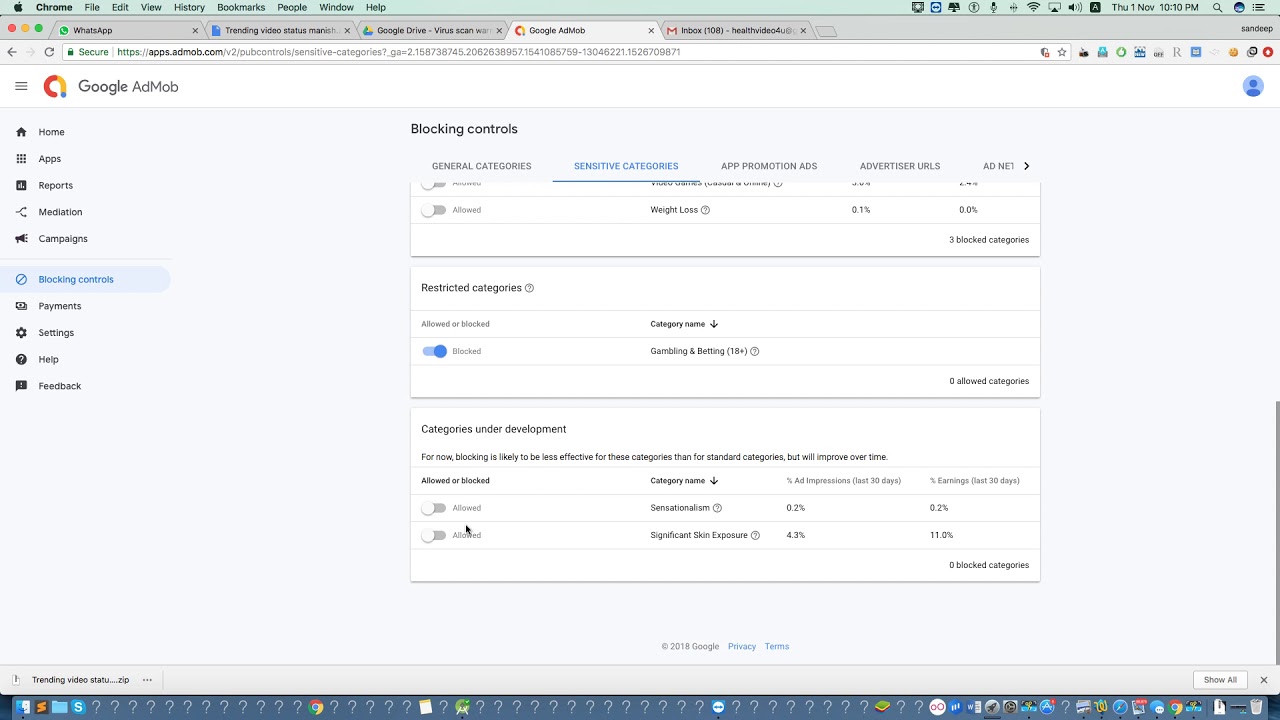Open Chrome from the Dock
This screenshot has width=1280, height=720.
pos(316,707)
